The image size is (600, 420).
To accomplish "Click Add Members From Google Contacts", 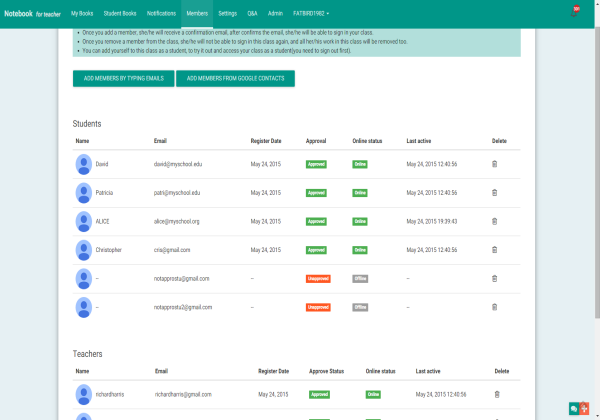I will point(235,78).
